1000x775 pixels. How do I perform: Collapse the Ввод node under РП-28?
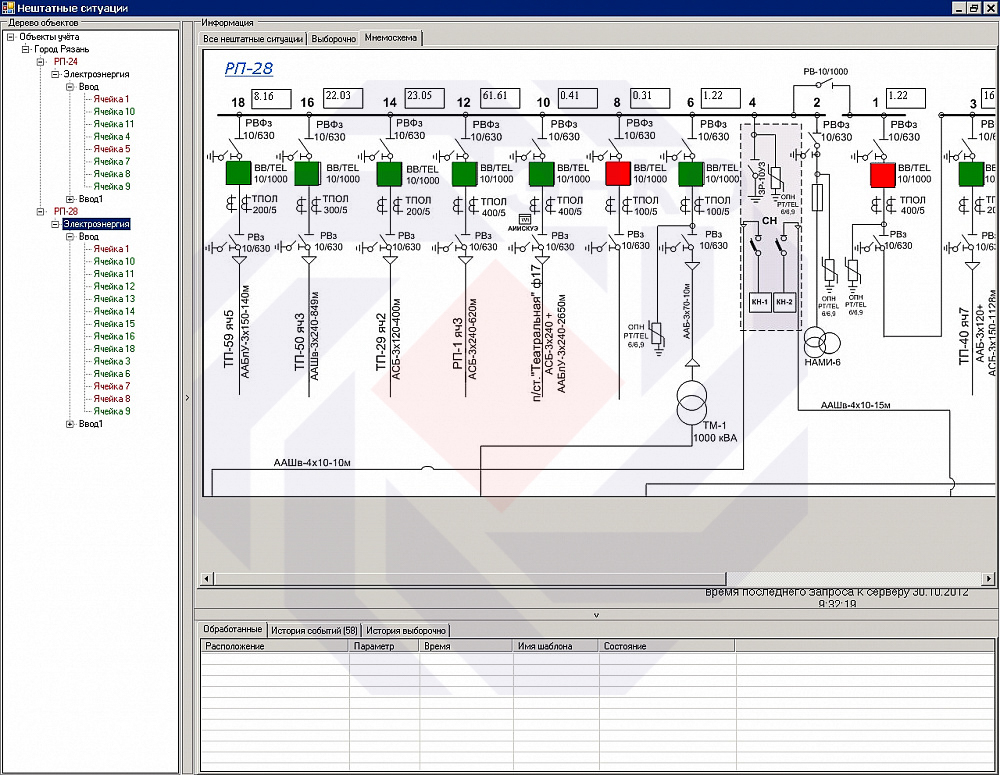pyautogui.click(x=70, y=237)
